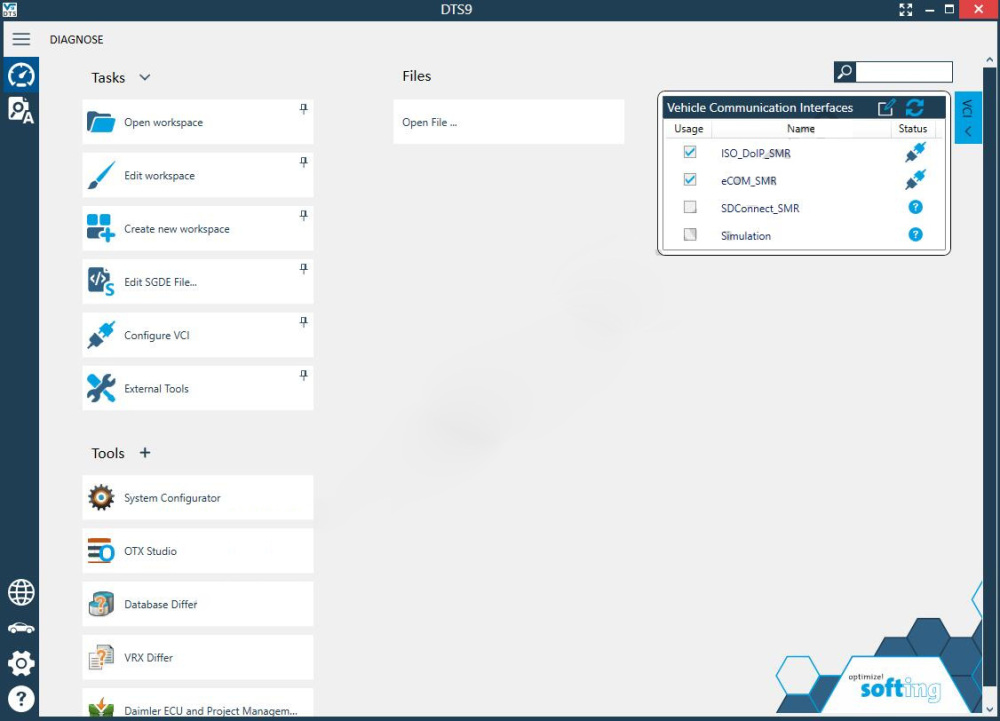Viewport: 1000px width, 721px height.
Task: Click the edit VCI configuration icon
Action: 886,107
